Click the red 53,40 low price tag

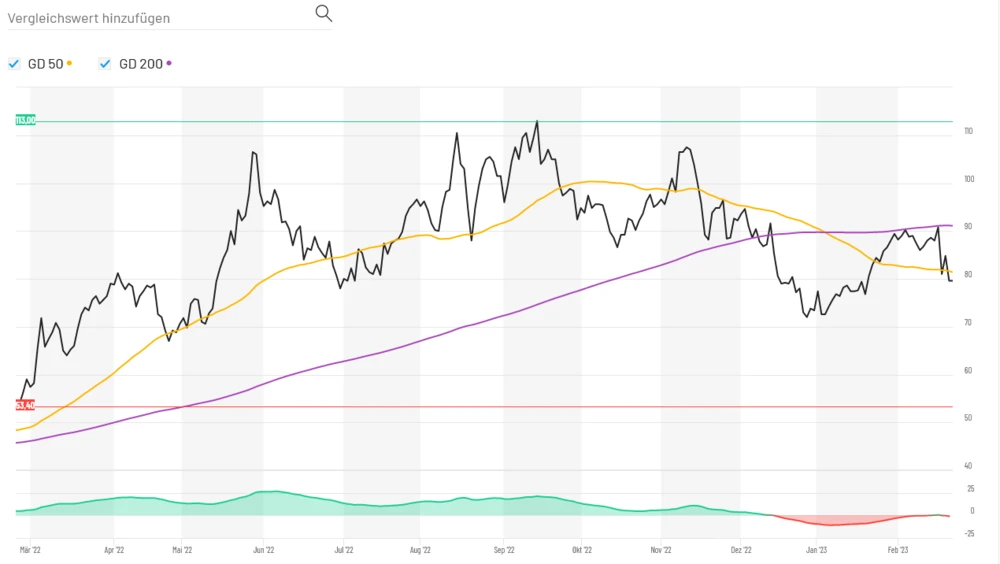(25, 405)
